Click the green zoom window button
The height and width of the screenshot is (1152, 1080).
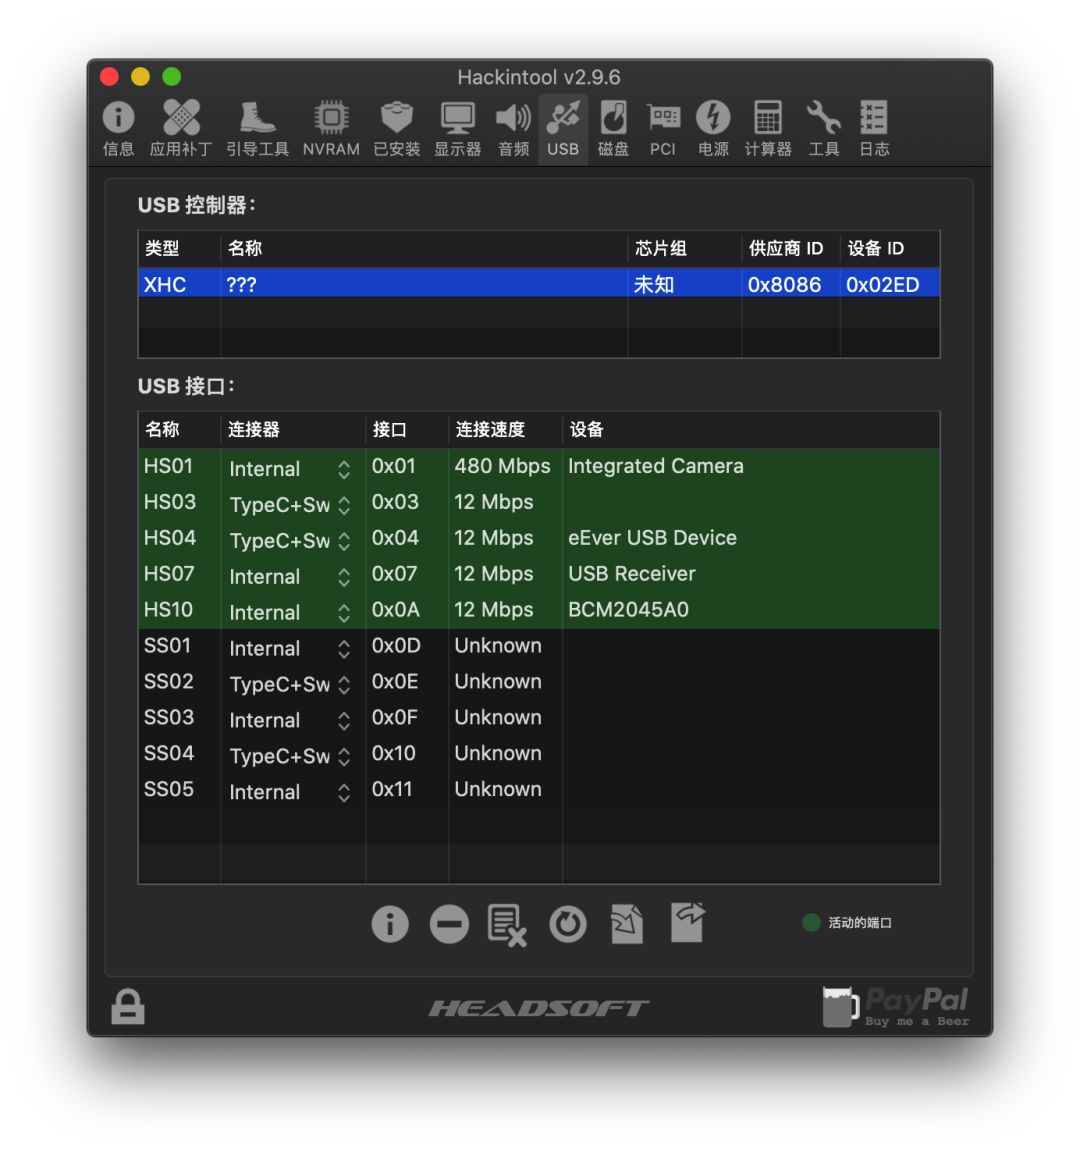pyautogui.click(x=172, y=76)
